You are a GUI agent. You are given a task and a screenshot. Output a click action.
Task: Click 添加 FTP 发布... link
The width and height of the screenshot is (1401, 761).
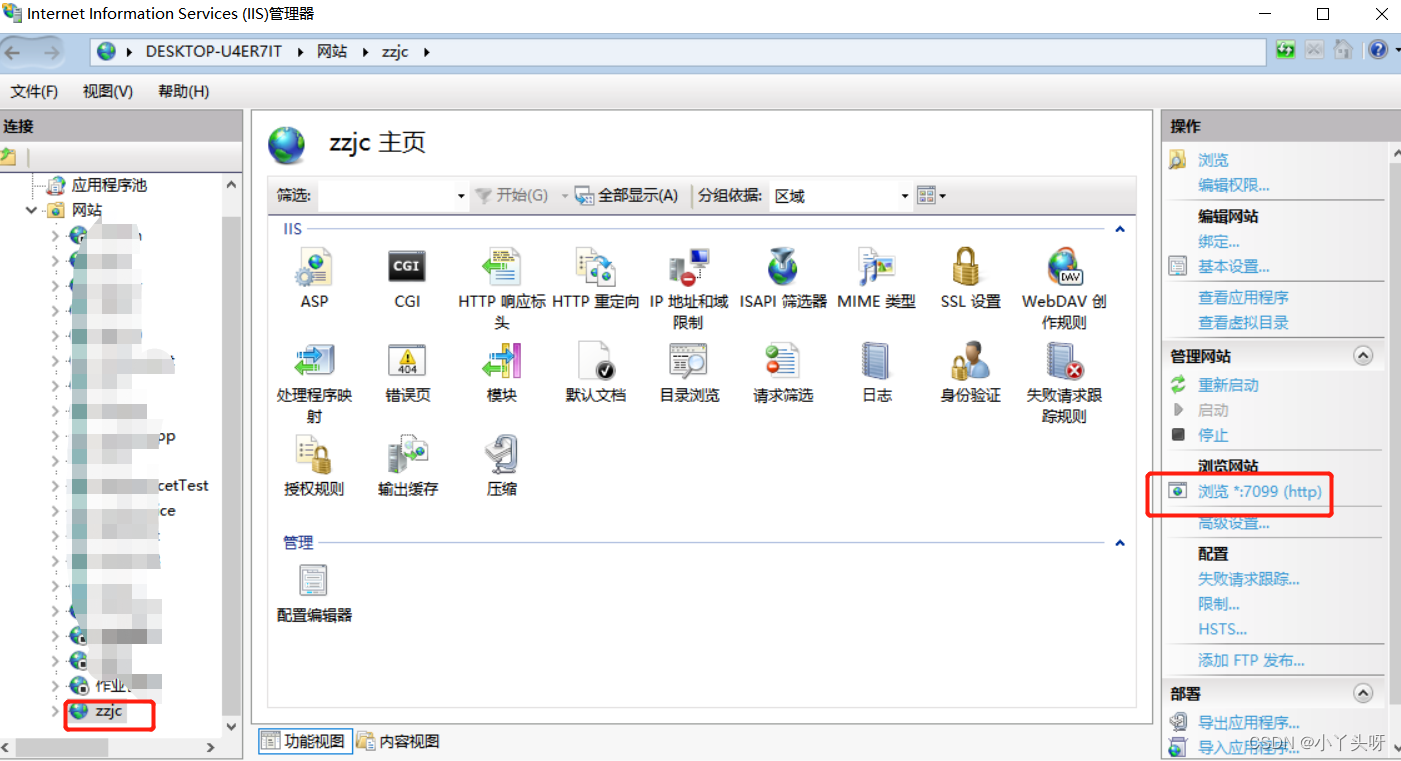1251,661
